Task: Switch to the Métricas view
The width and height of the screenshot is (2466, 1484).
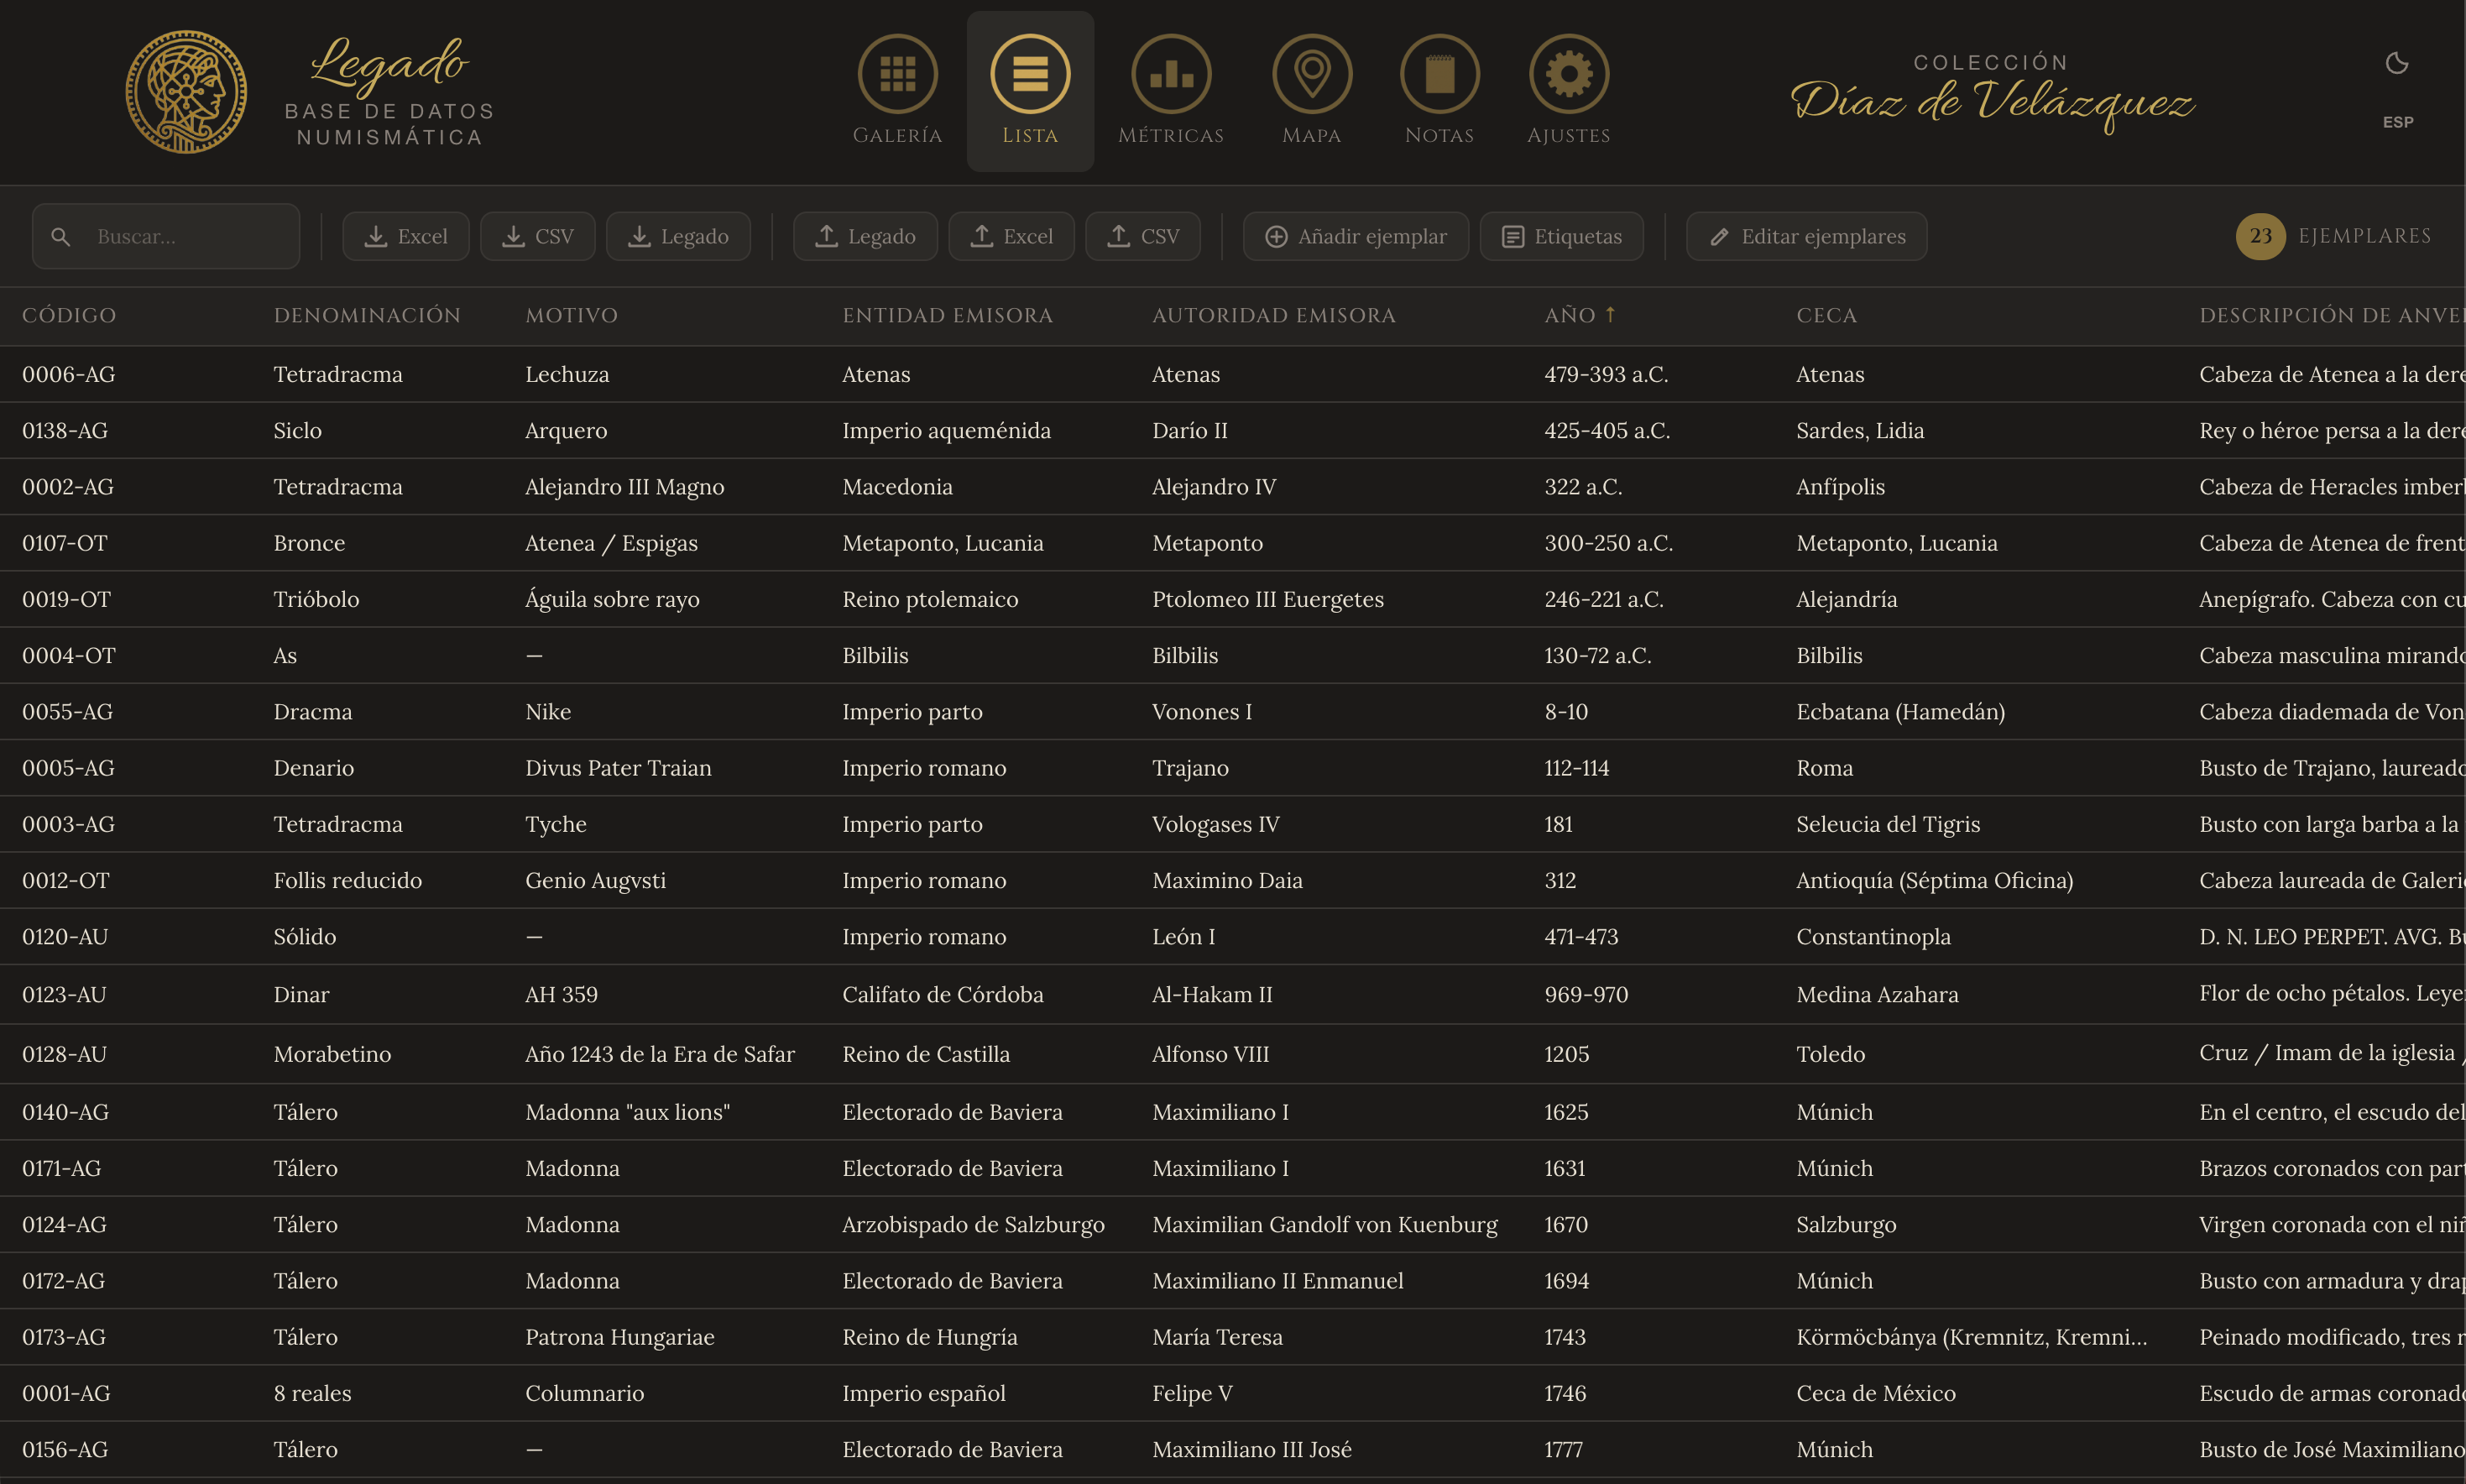Action: point(1171,90)
